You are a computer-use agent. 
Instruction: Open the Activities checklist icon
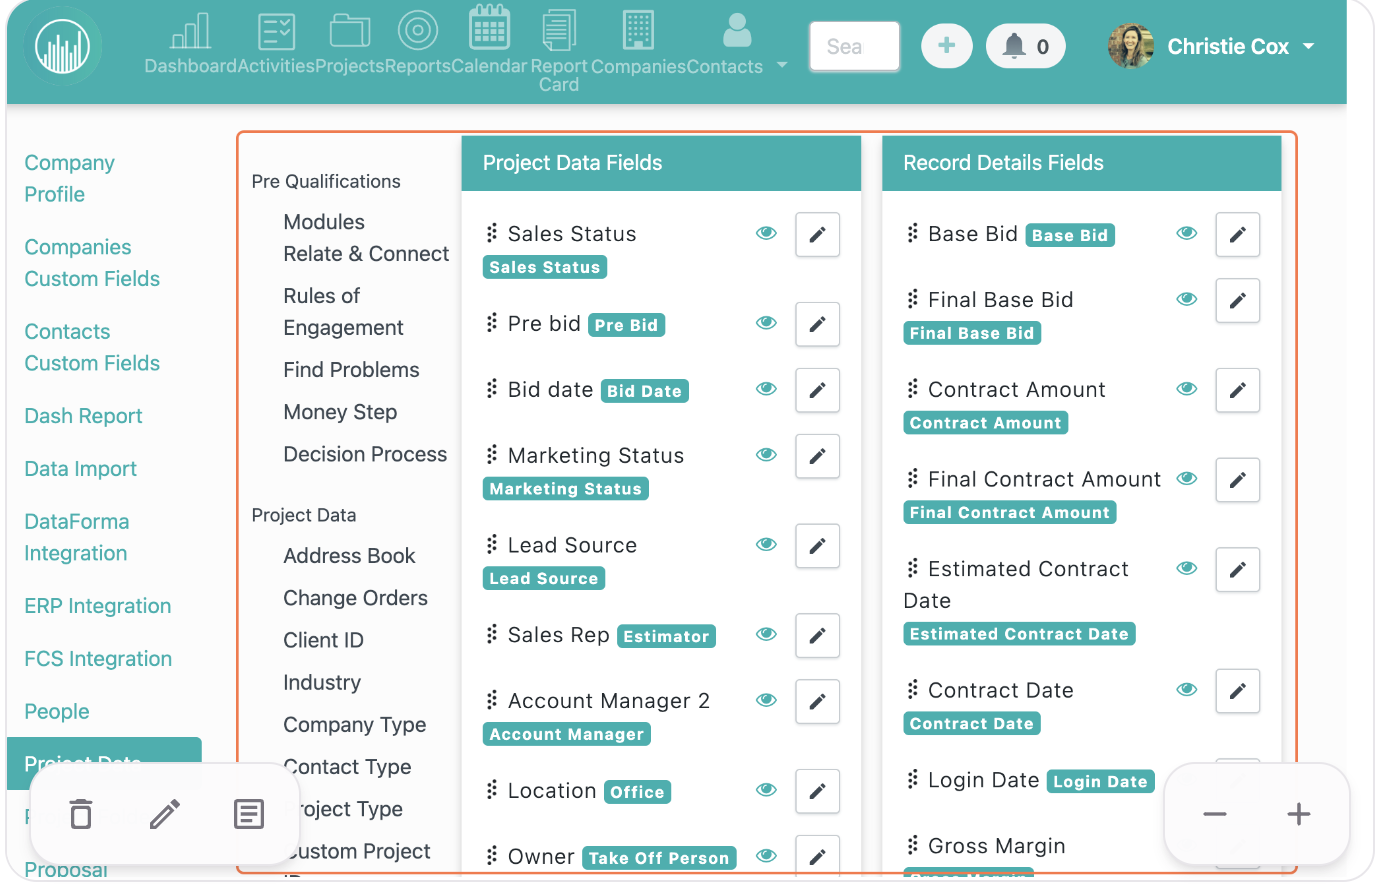[x=276, y=31]
